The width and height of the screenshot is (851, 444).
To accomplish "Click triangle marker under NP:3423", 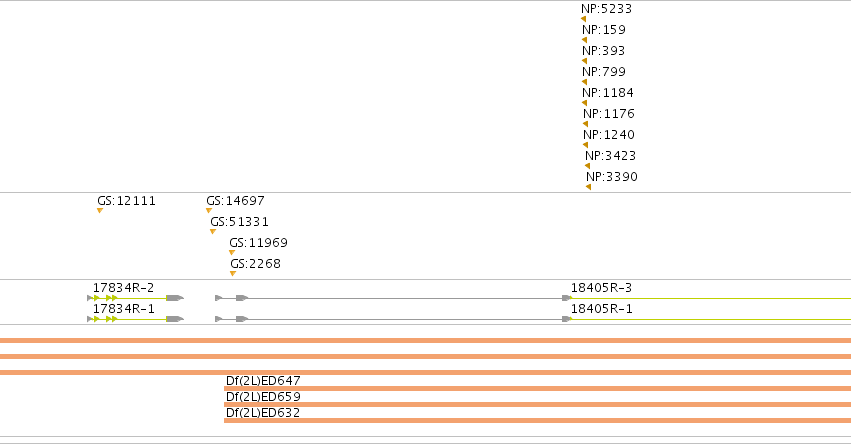I will coord(587,166).
